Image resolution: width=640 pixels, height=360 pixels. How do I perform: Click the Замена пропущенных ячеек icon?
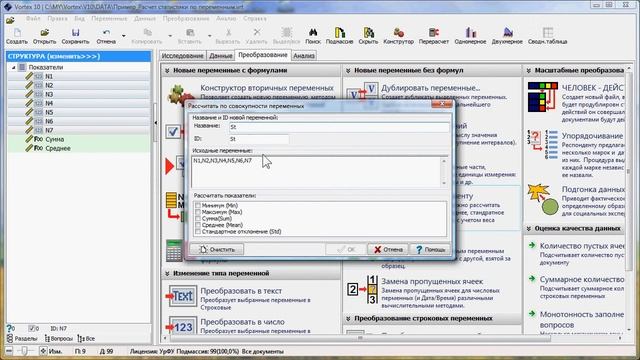coord(363,290)
